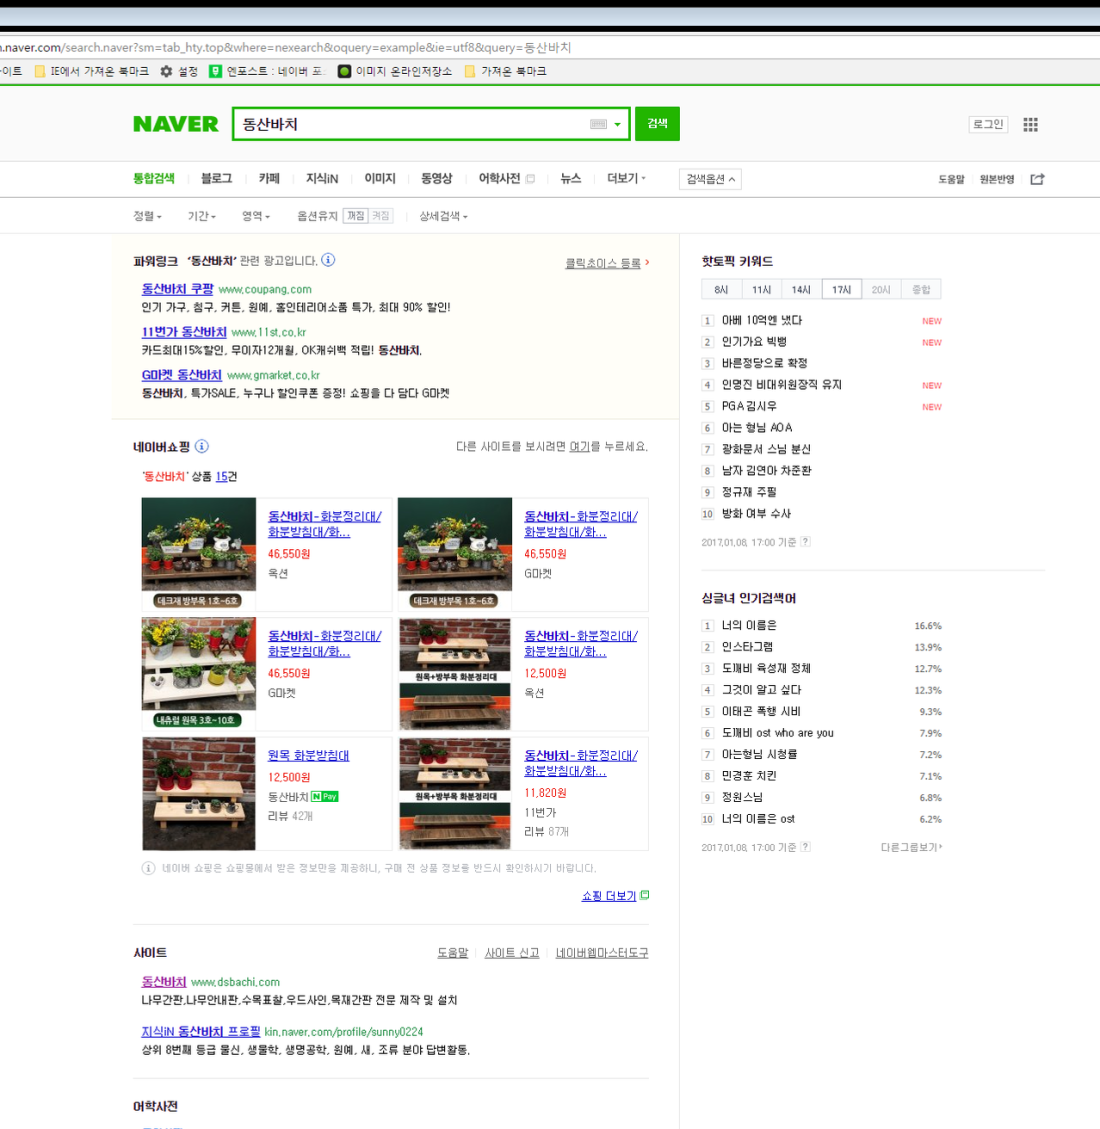Click the NAVER logo
The image size is (1100, 1129).
176,124
